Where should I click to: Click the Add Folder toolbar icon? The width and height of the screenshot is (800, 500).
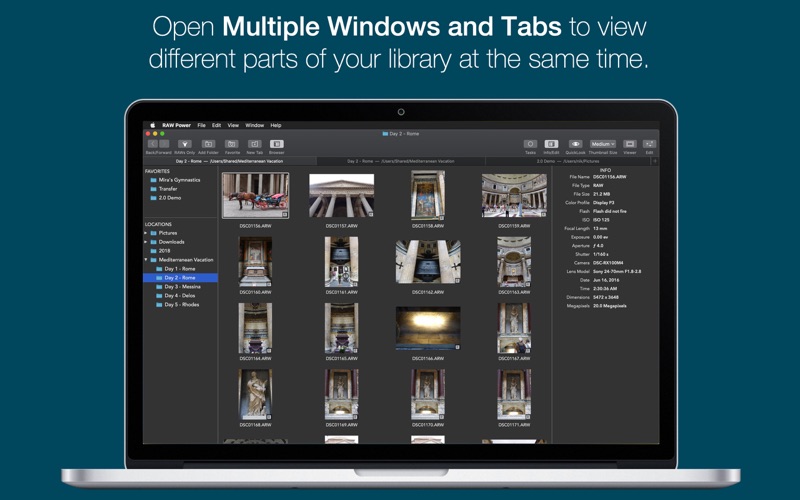pyautogui.click(x=209, y=144)
